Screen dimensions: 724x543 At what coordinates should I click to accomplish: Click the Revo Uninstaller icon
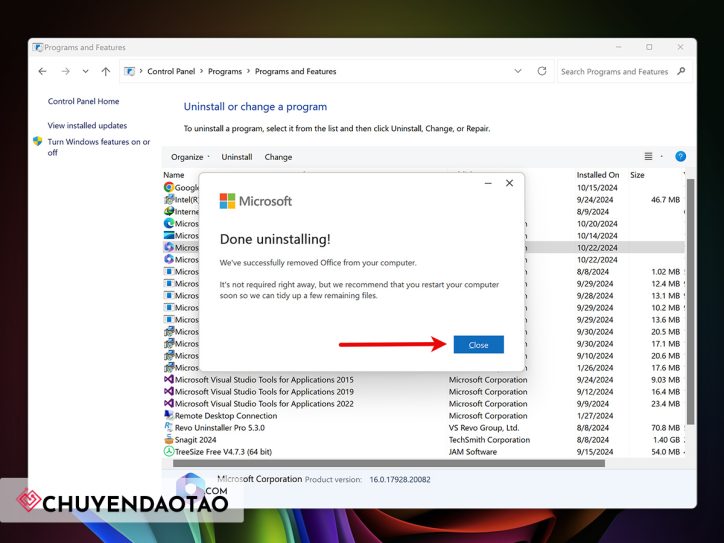coord(169,427)
